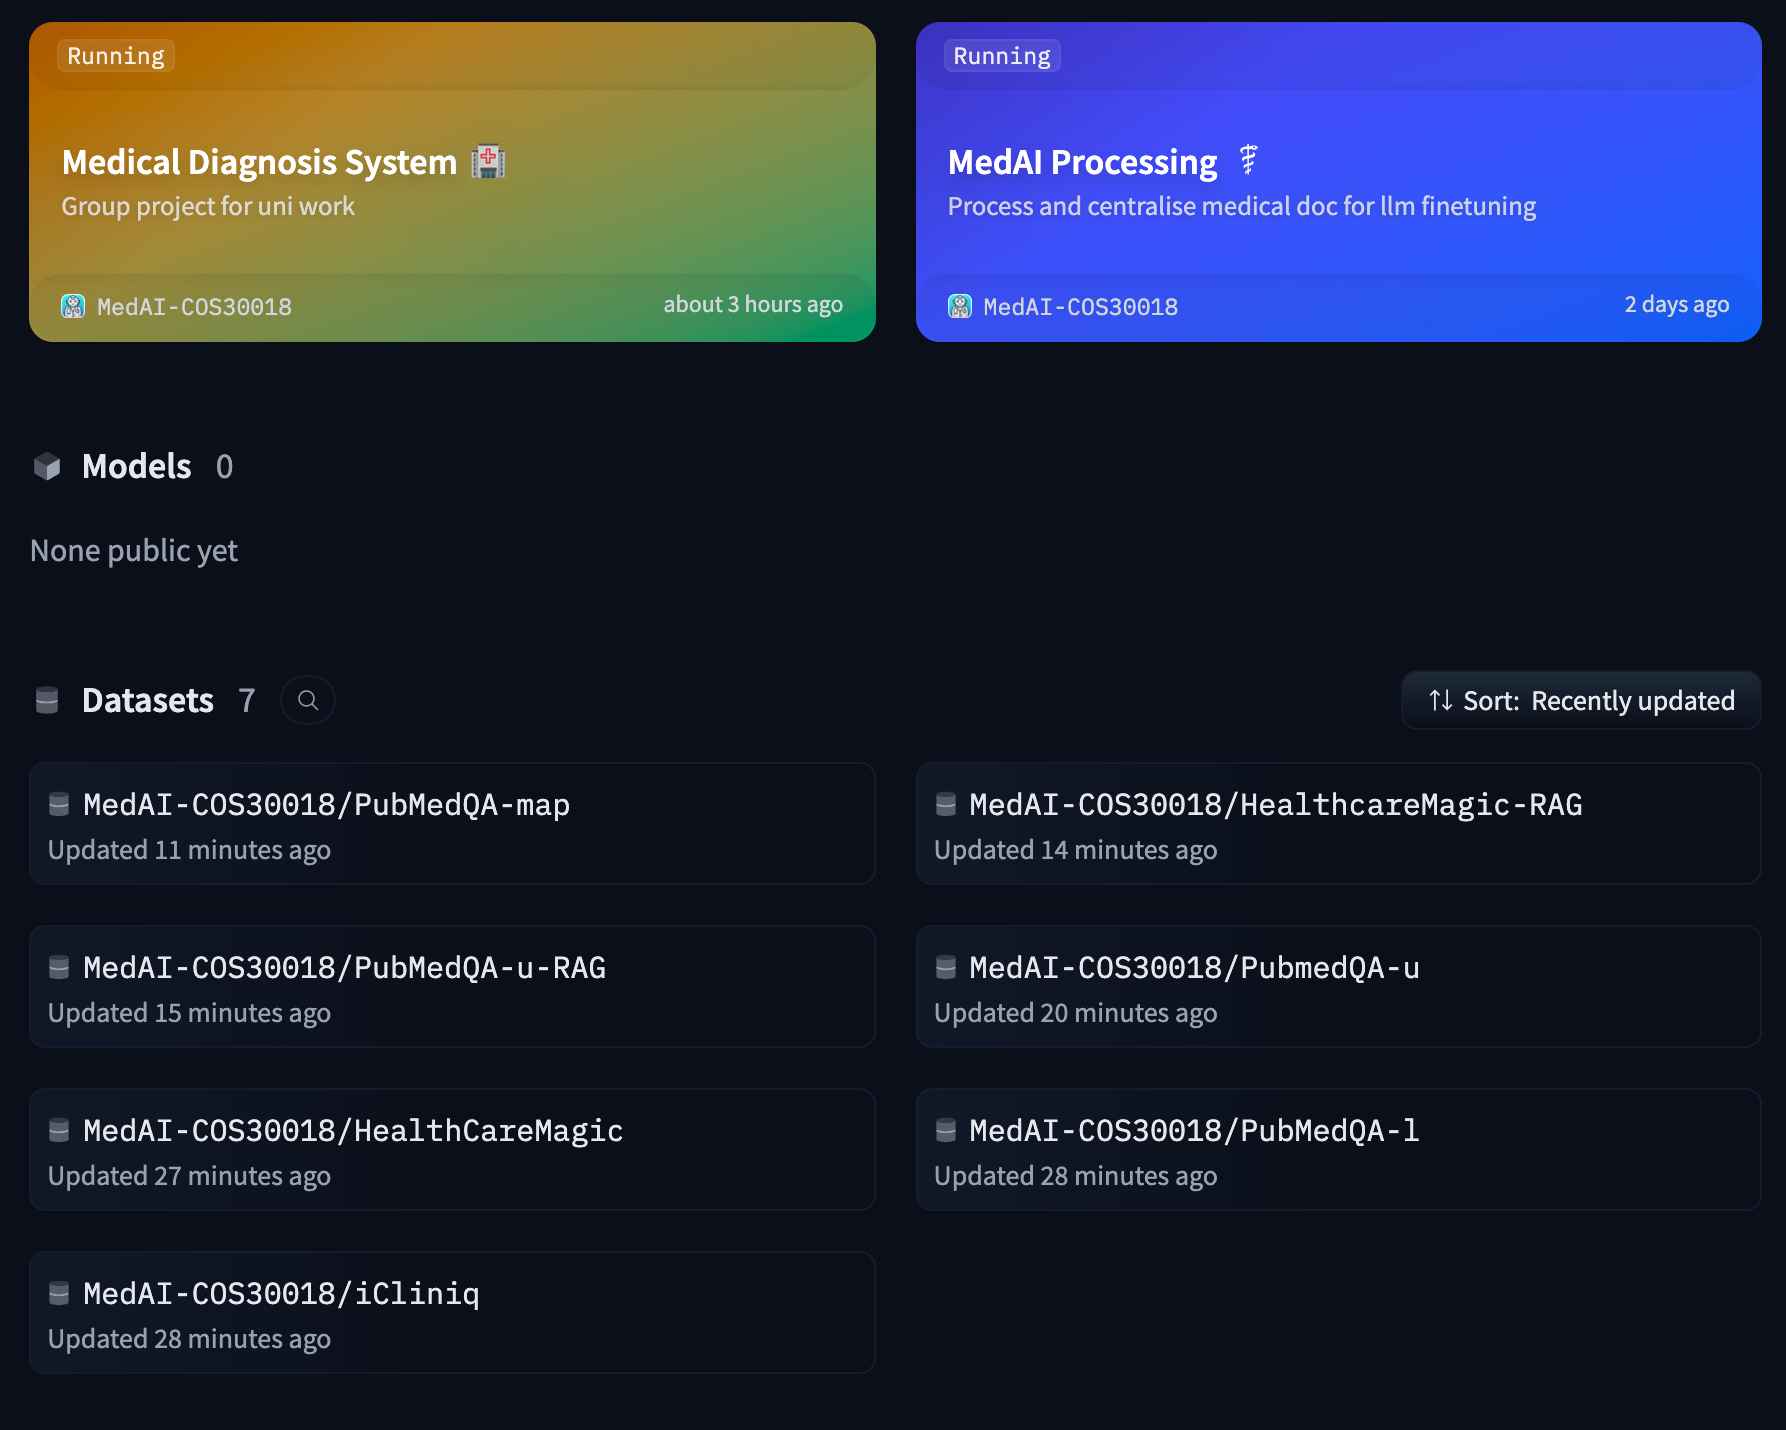Open the Medical Diagnosis System space

click(259, 163)
